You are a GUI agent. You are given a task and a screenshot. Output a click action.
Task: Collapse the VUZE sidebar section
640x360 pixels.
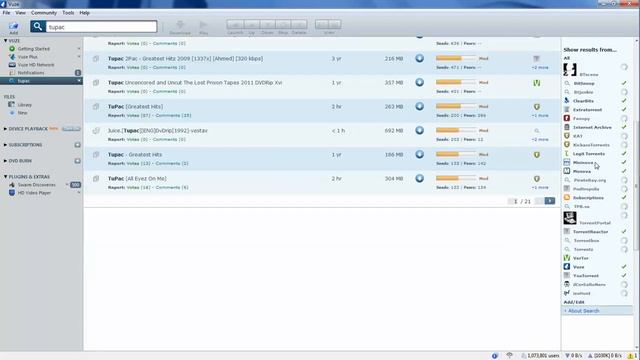point(5,40)
